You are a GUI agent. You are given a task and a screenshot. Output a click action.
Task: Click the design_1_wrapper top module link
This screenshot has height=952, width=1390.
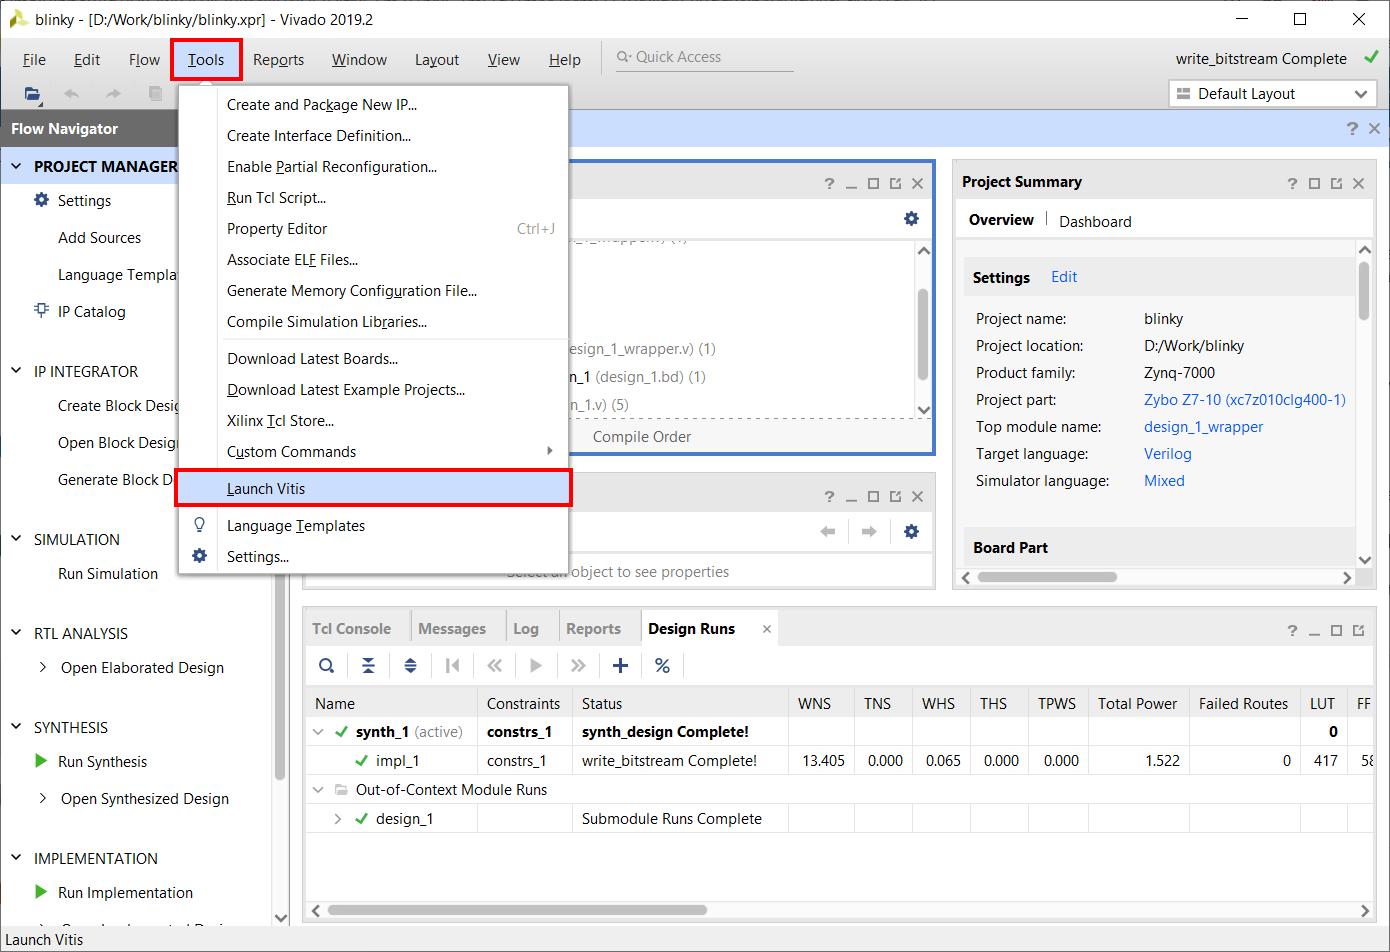coord(1203,426)
